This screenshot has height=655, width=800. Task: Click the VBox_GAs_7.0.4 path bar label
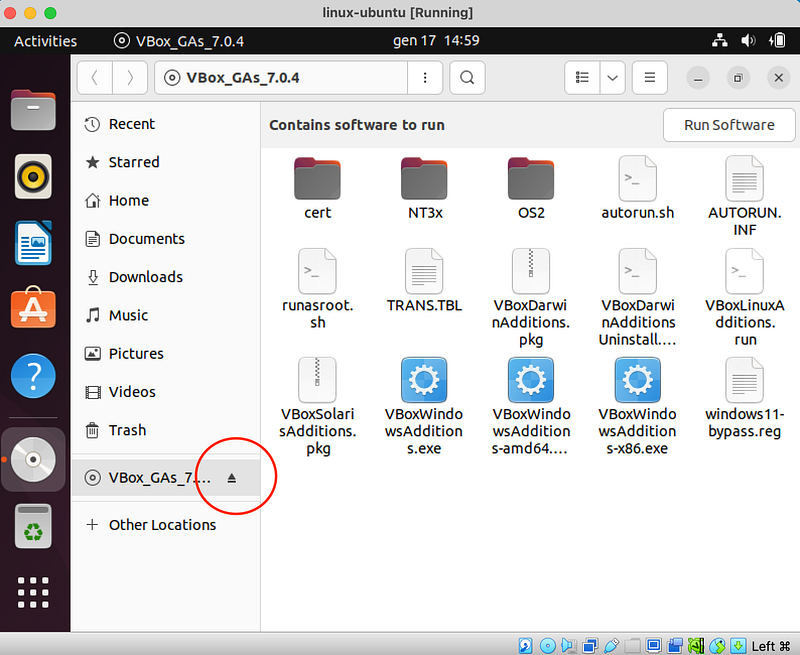[243, 78]
